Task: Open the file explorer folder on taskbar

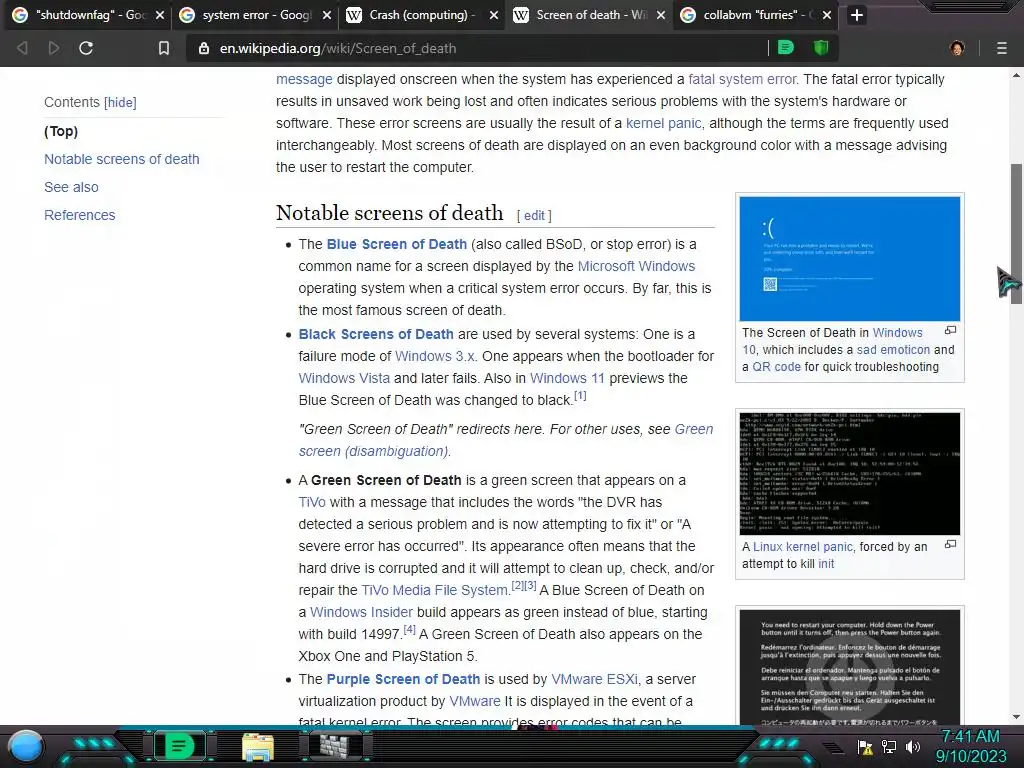Action: [258, 747]
